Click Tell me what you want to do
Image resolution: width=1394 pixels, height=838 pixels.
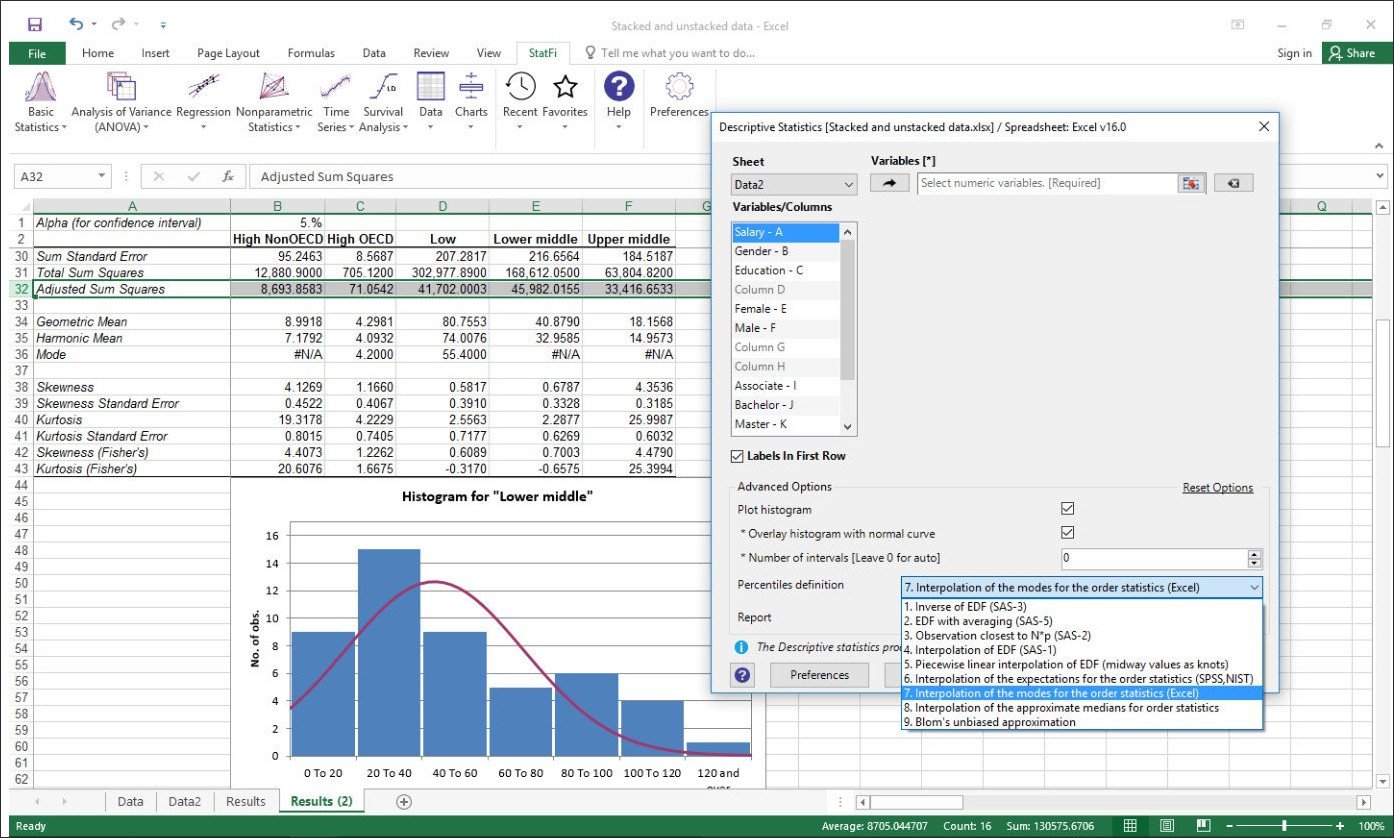coord(677,53)
